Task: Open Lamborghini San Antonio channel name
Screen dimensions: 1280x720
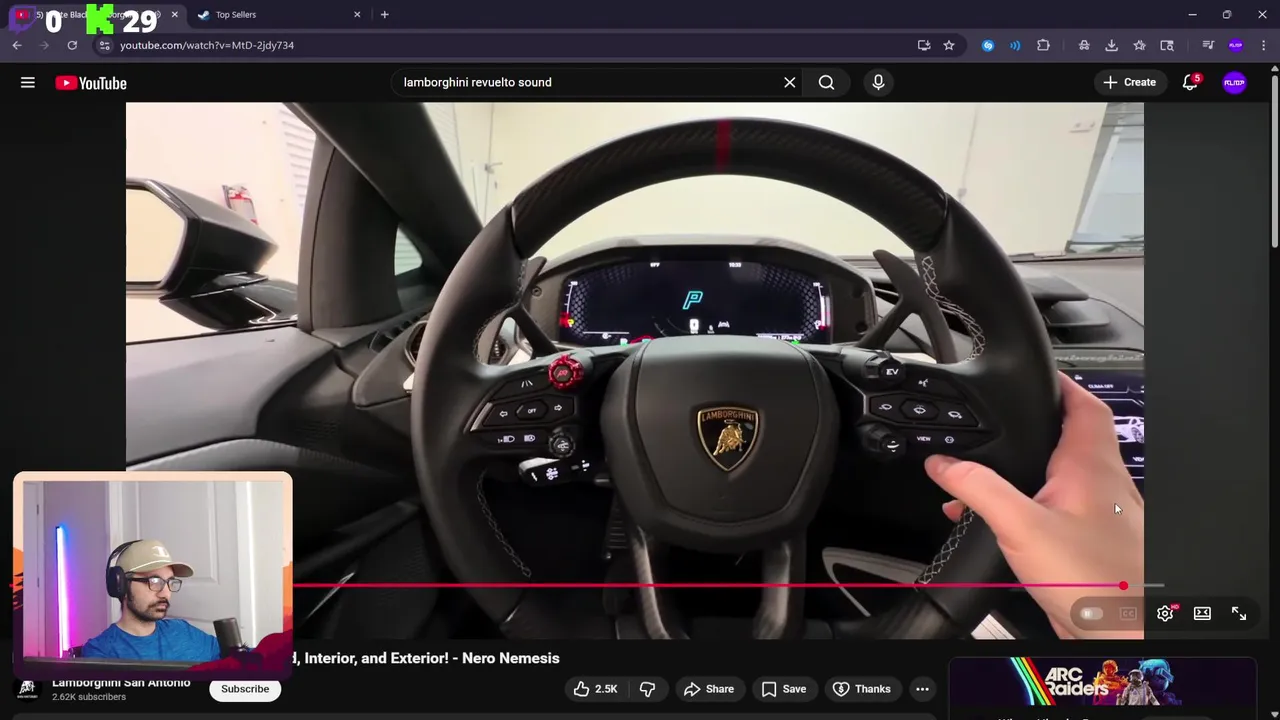Action: tap(121, 683)
